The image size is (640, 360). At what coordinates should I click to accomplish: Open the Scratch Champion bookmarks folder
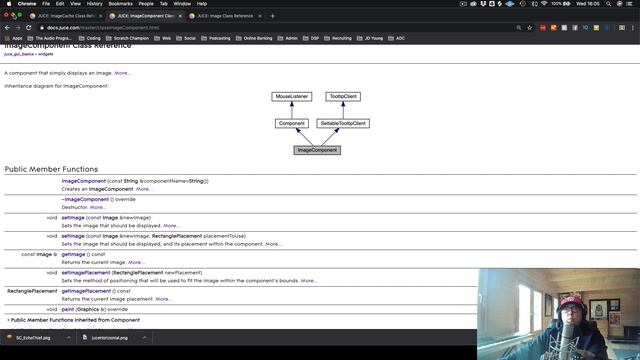pos(127,38)
